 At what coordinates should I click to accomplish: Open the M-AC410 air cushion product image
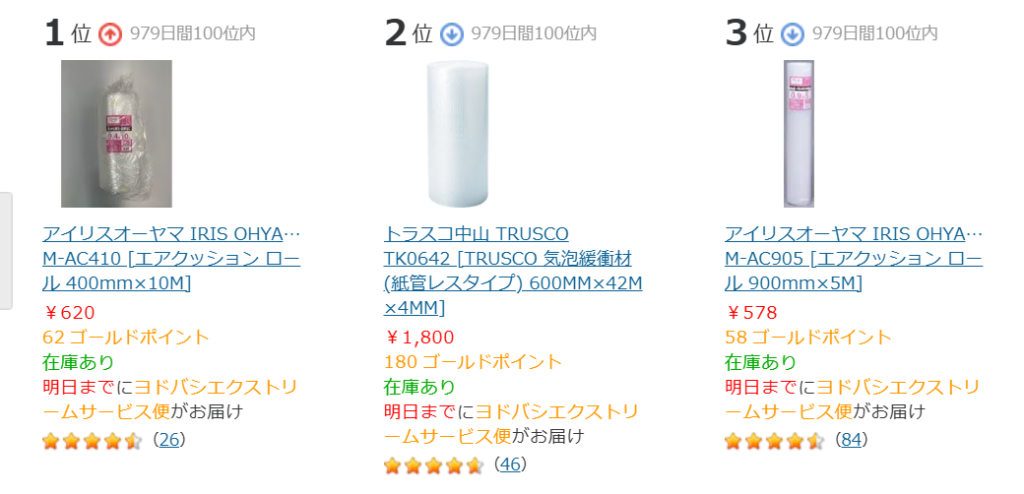point(116,133)
